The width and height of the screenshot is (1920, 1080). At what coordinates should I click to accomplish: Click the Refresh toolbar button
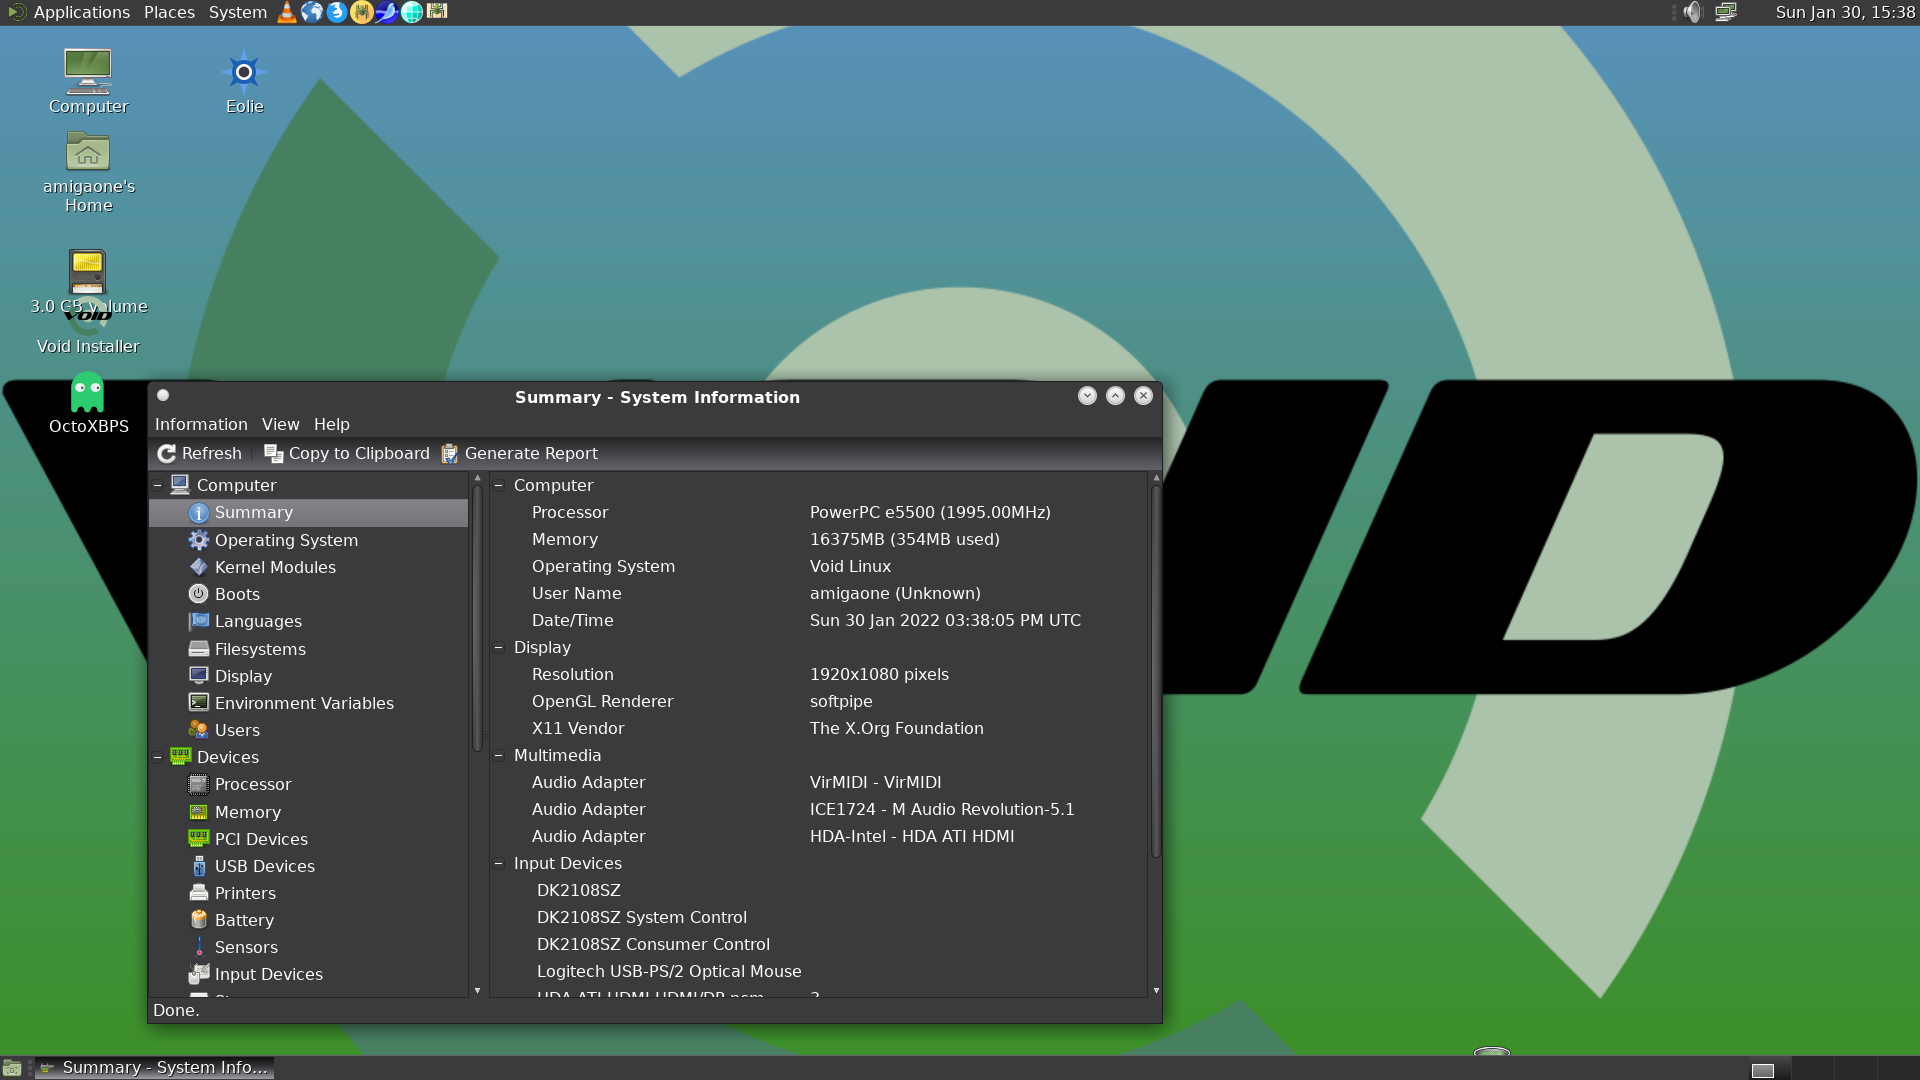tap(200, 453)
